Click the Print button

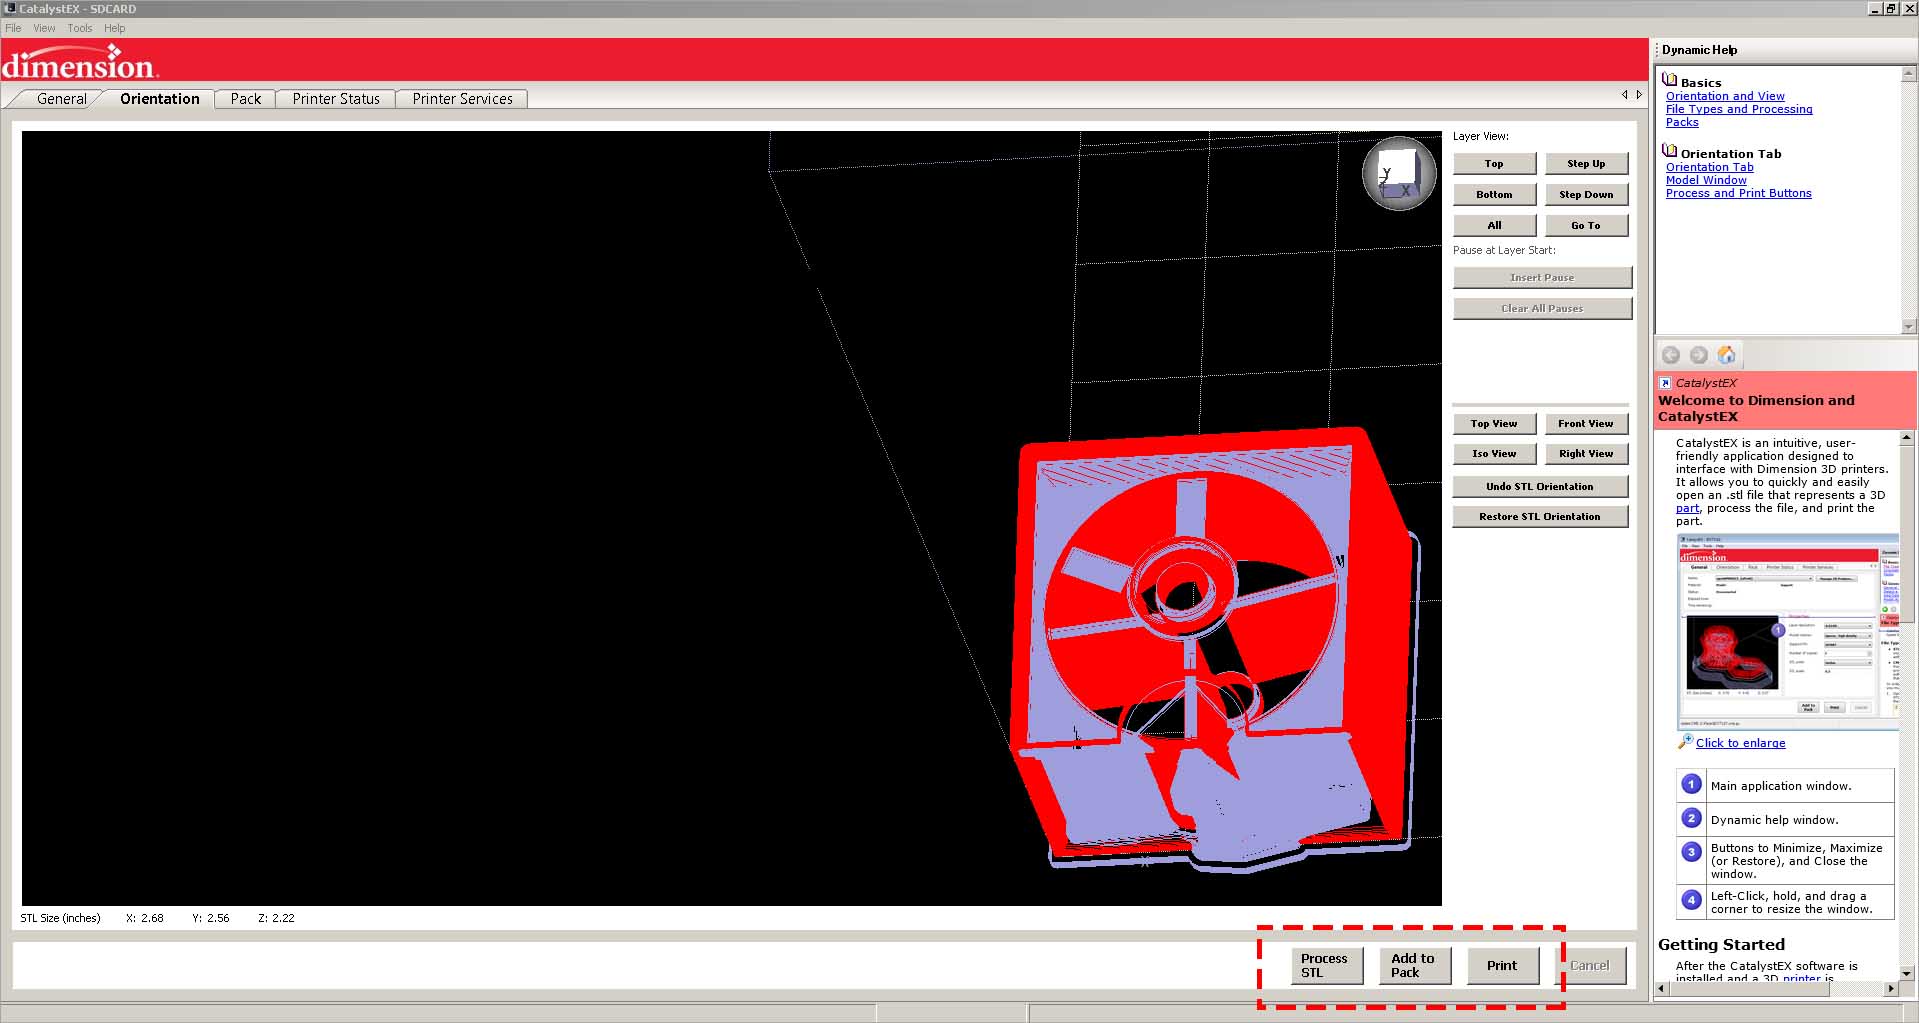coord(1502,966)
